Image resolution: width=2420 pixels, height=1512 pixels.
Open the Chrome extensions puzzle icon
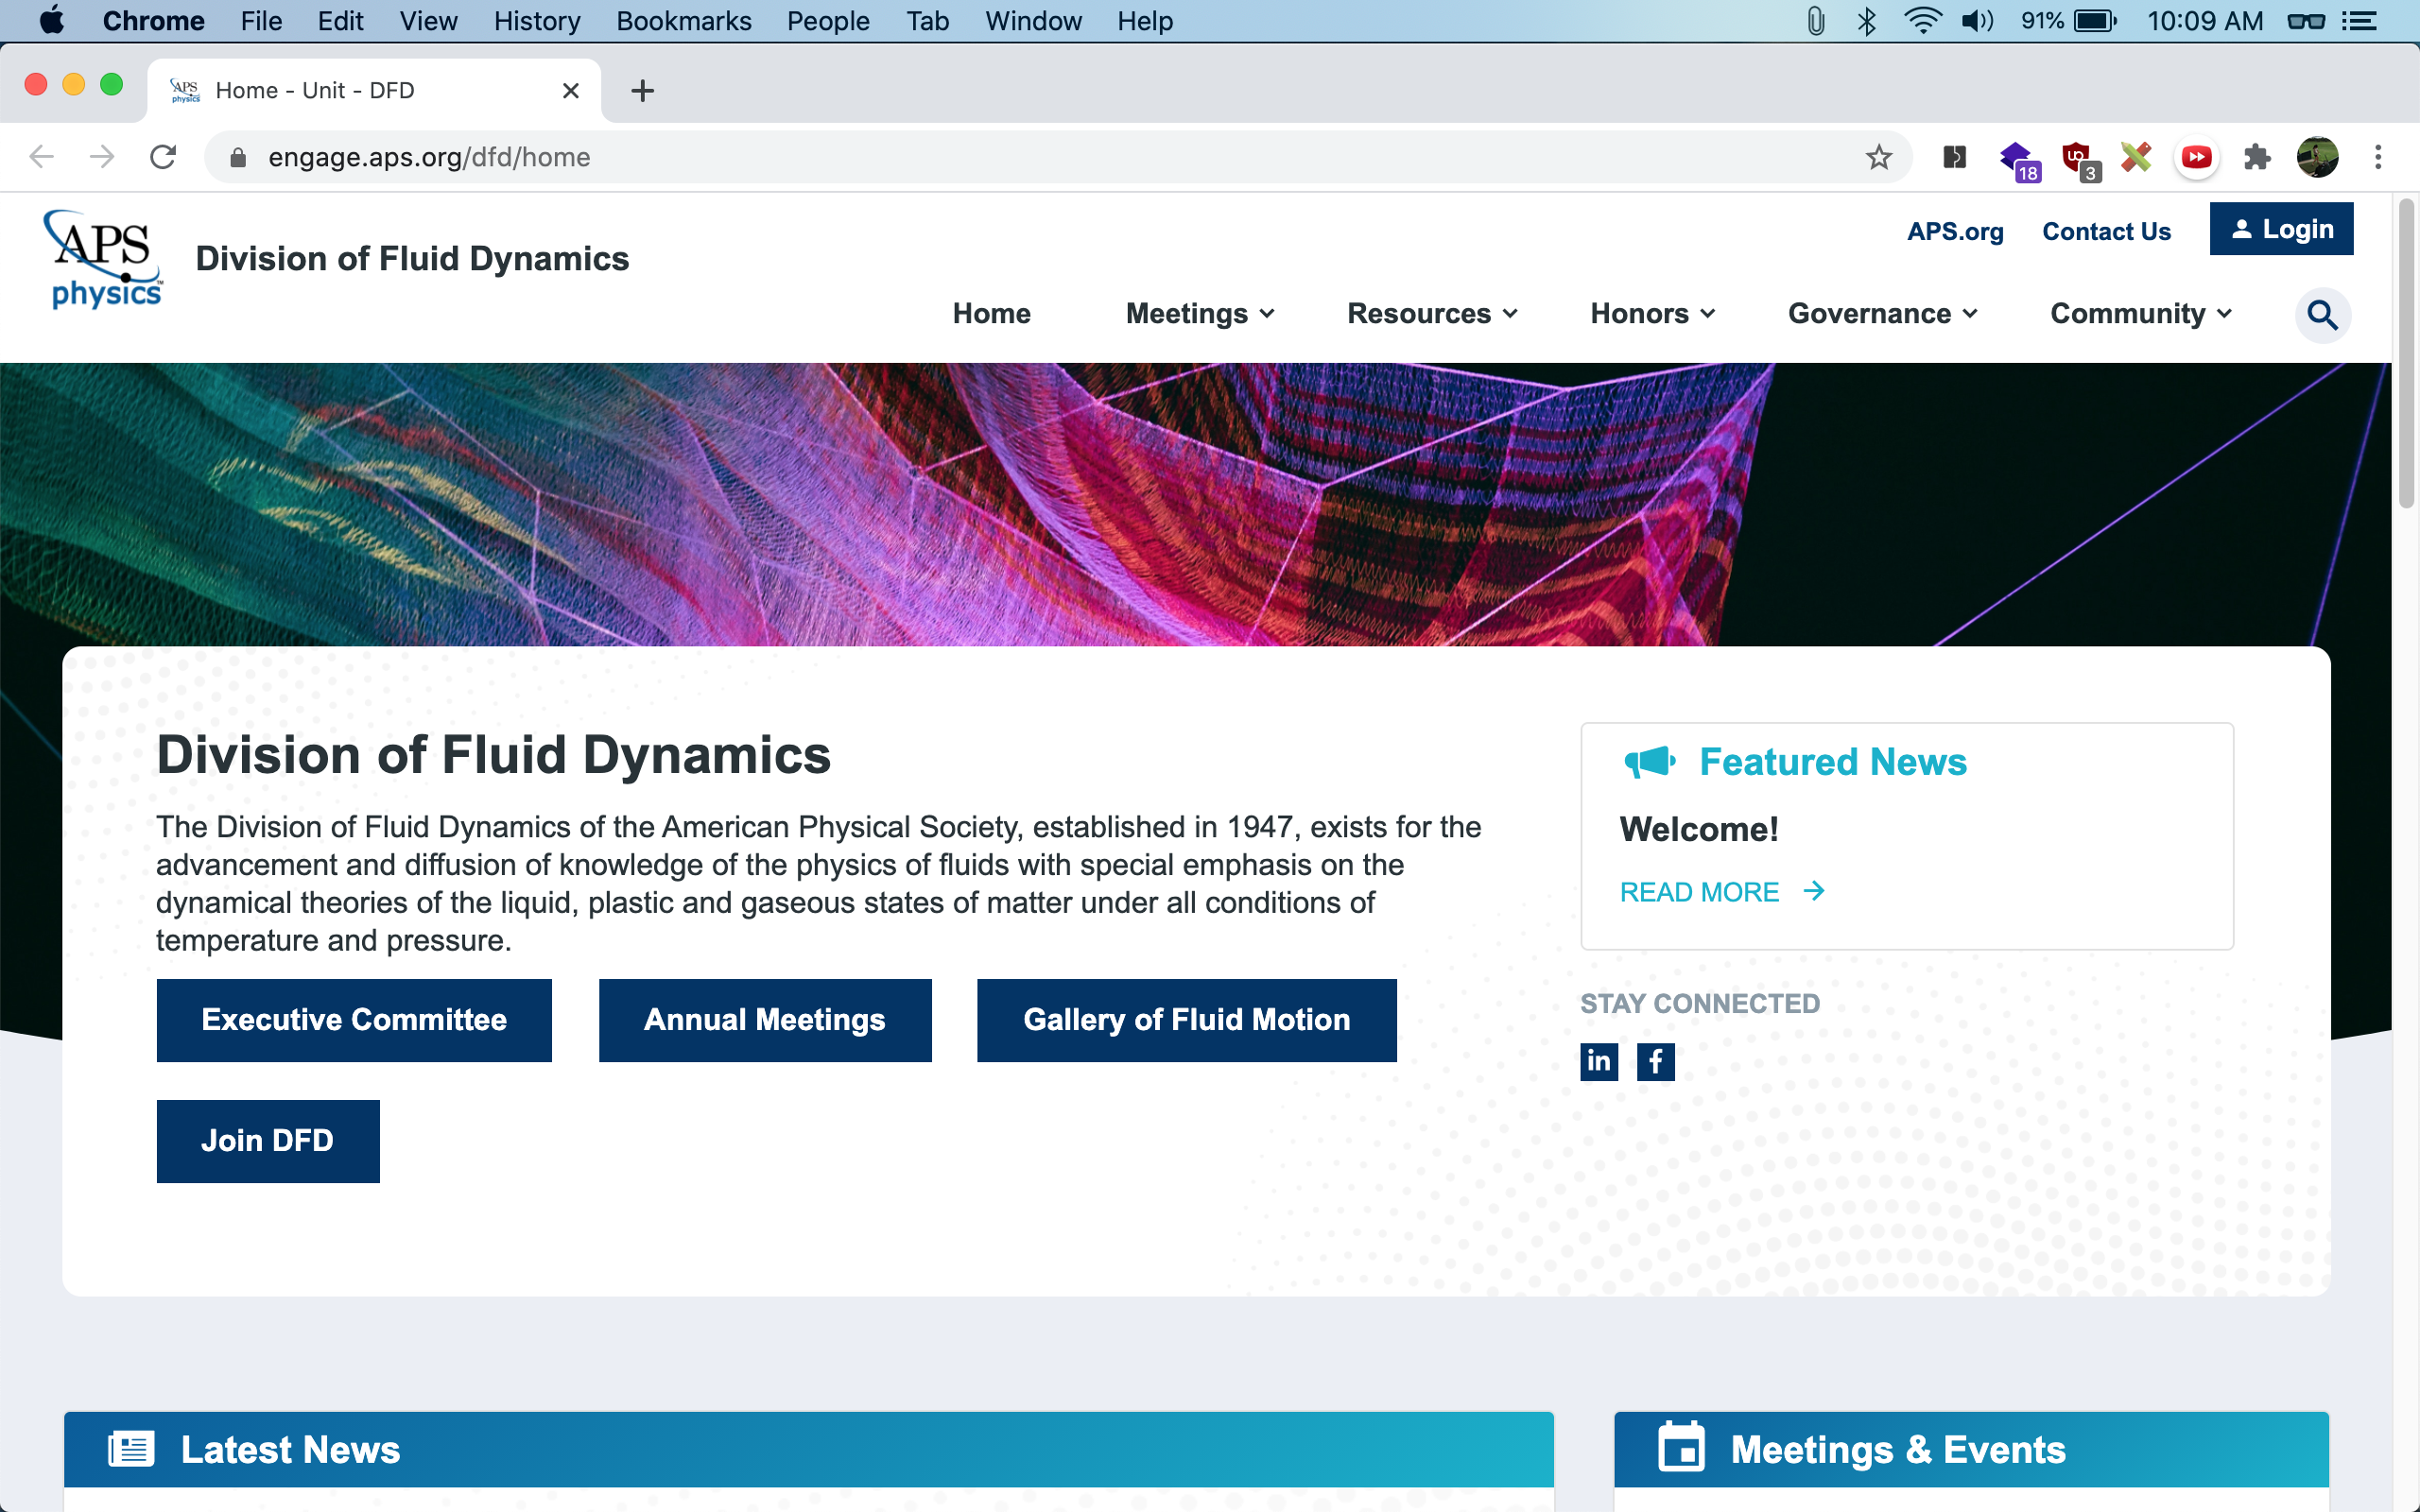point(2256,157)
